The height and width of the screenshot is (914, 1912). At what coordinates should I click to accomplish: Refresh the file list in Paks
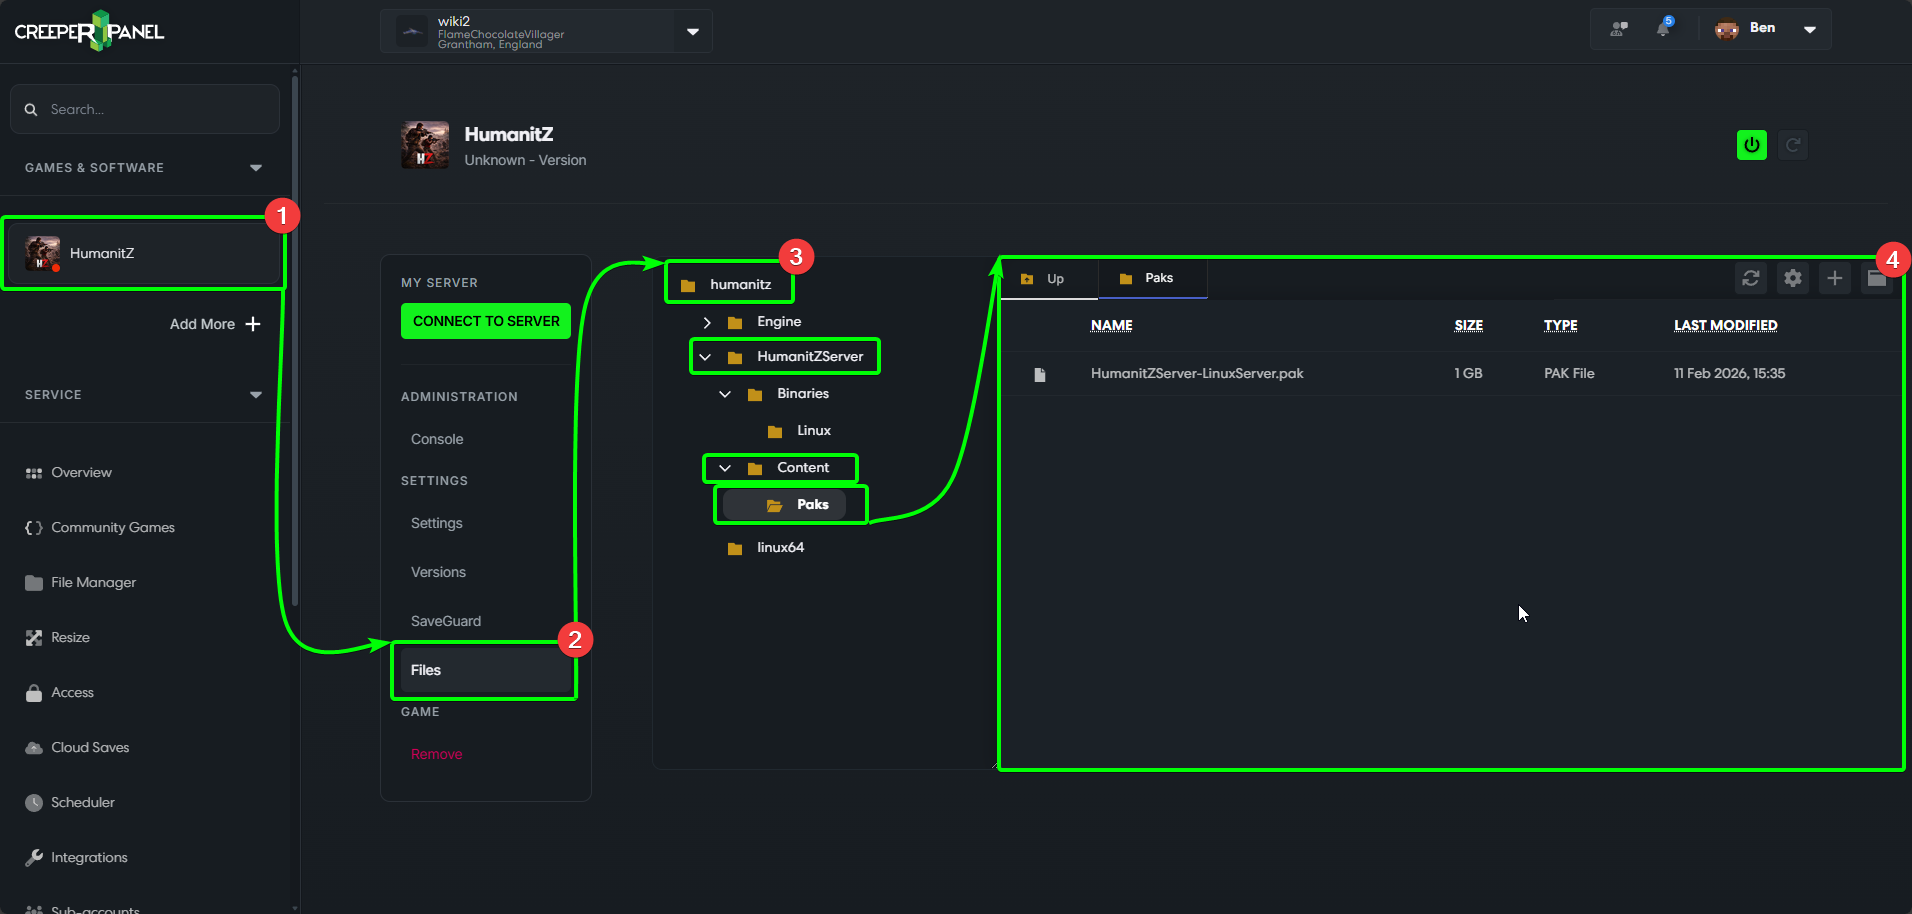tap(1750, 278)
